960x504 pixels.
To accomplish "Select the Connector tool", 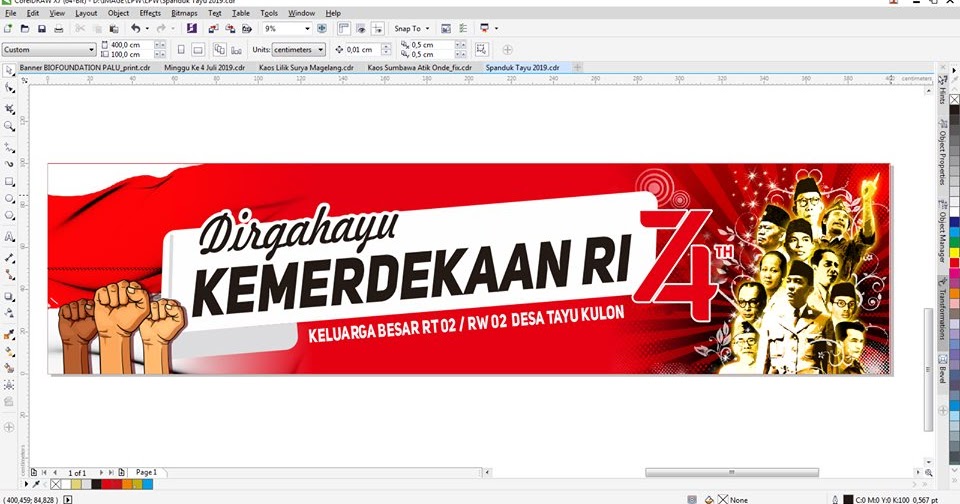I will [x=9, y=275].
